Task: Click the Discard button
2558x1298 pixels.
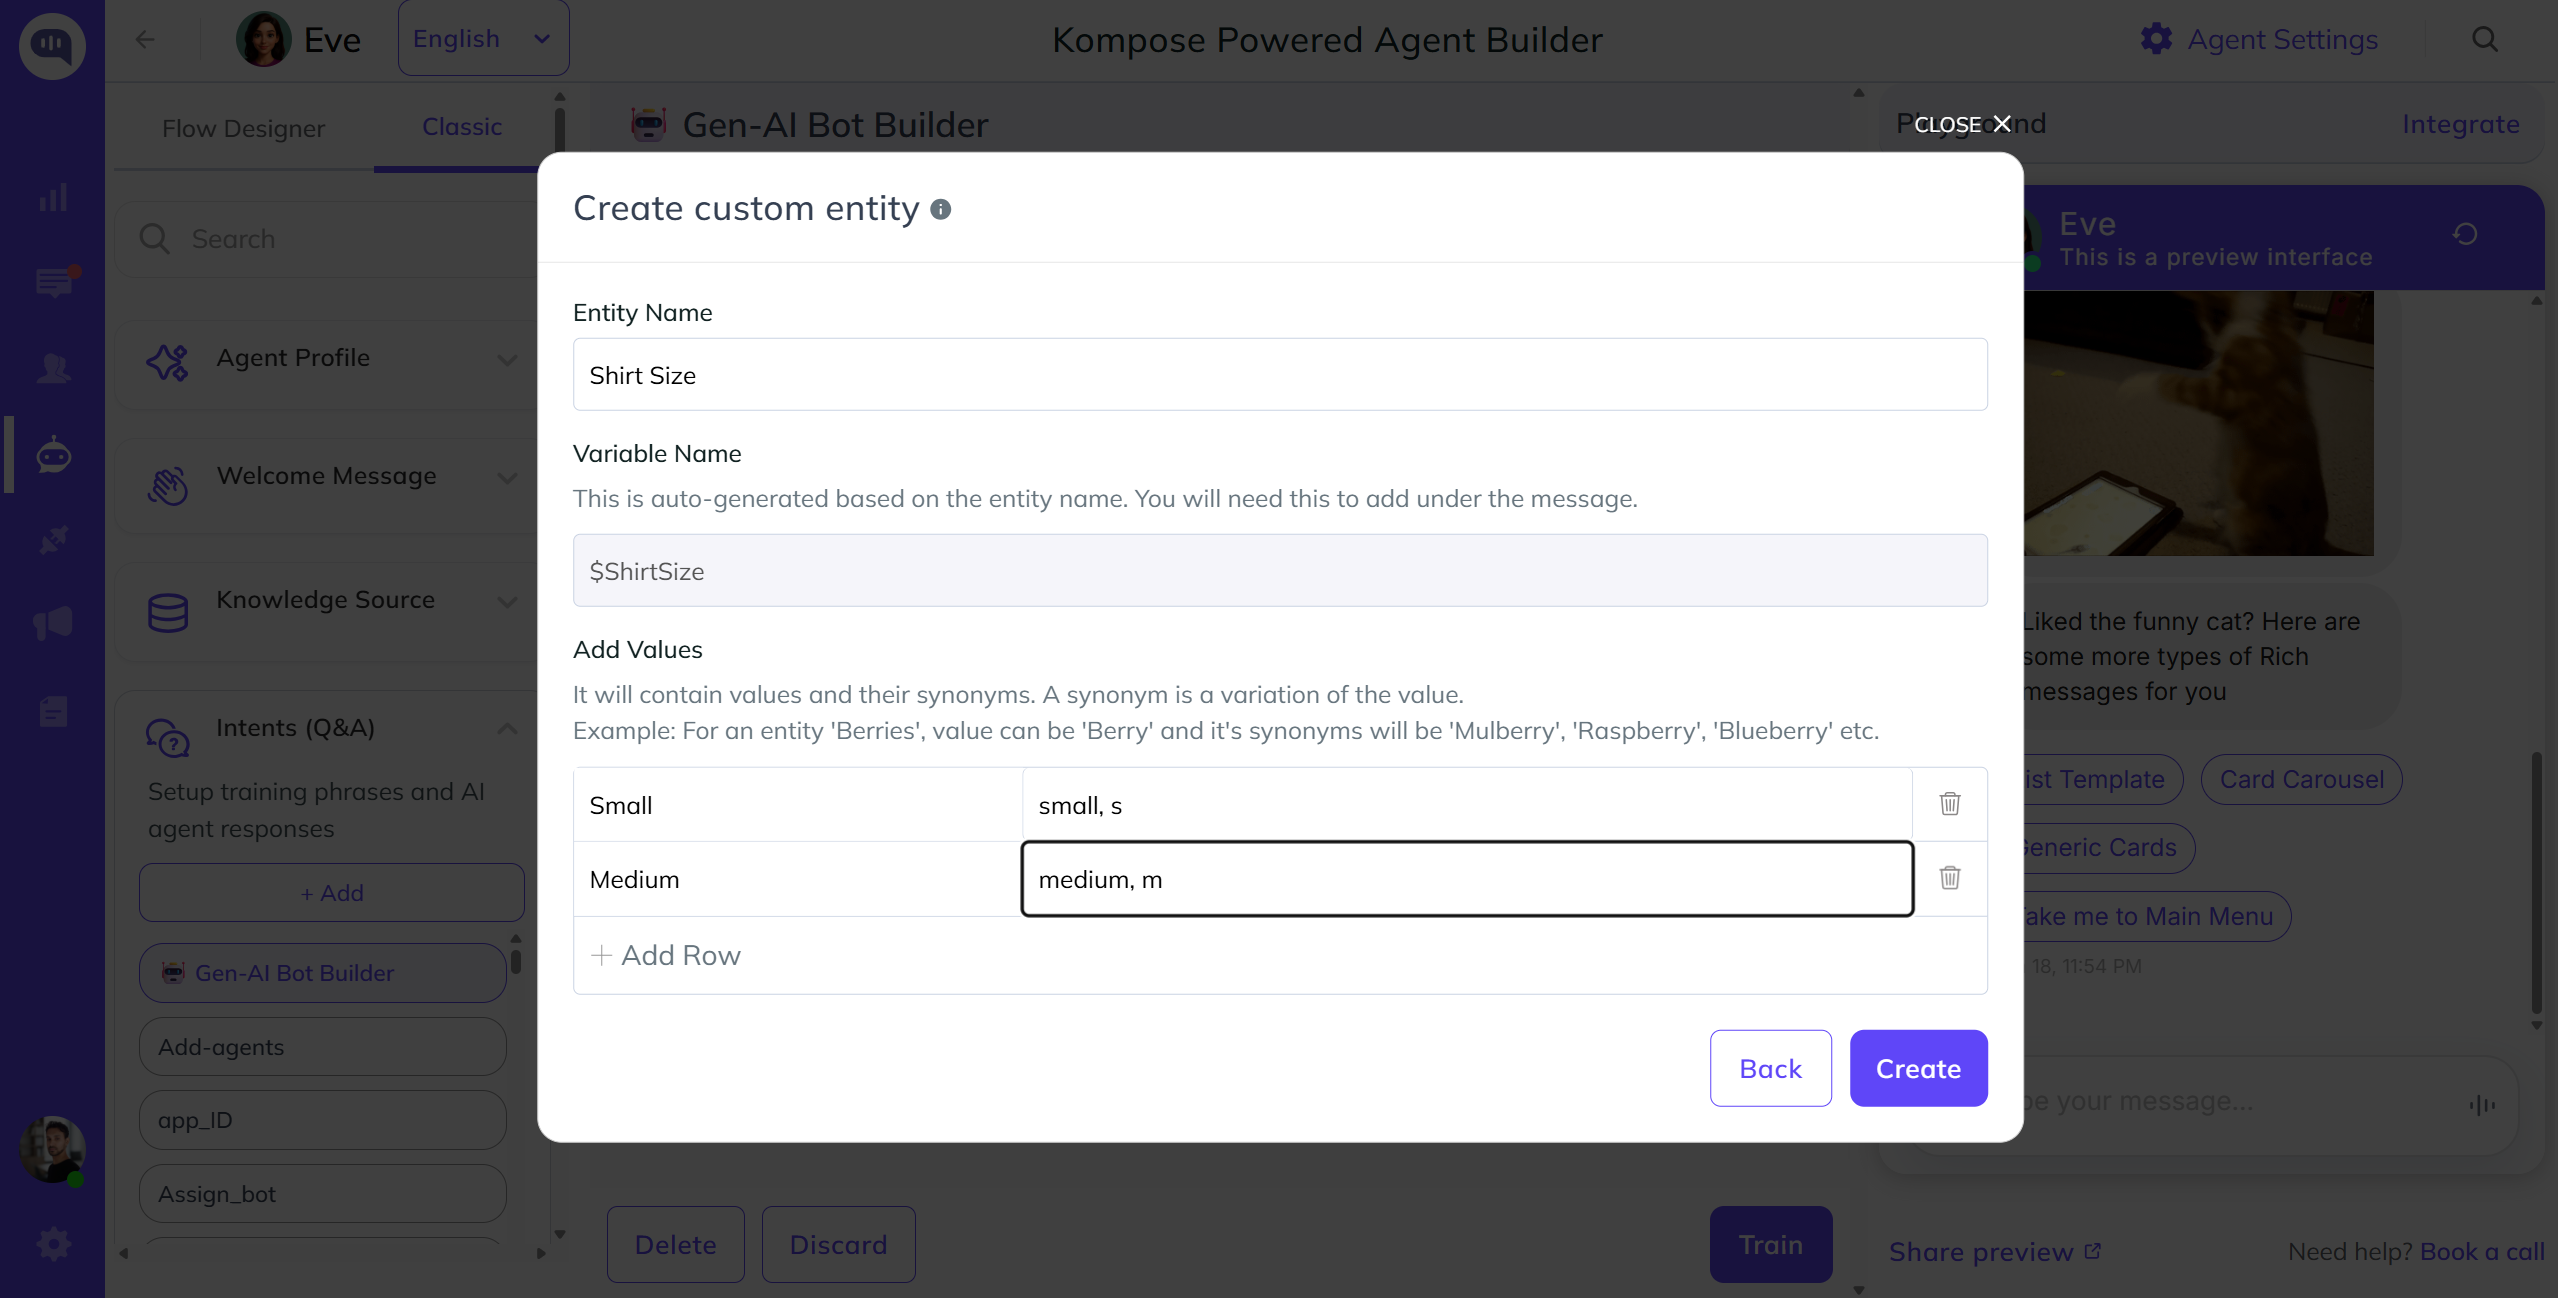Action: point(838,1244)
